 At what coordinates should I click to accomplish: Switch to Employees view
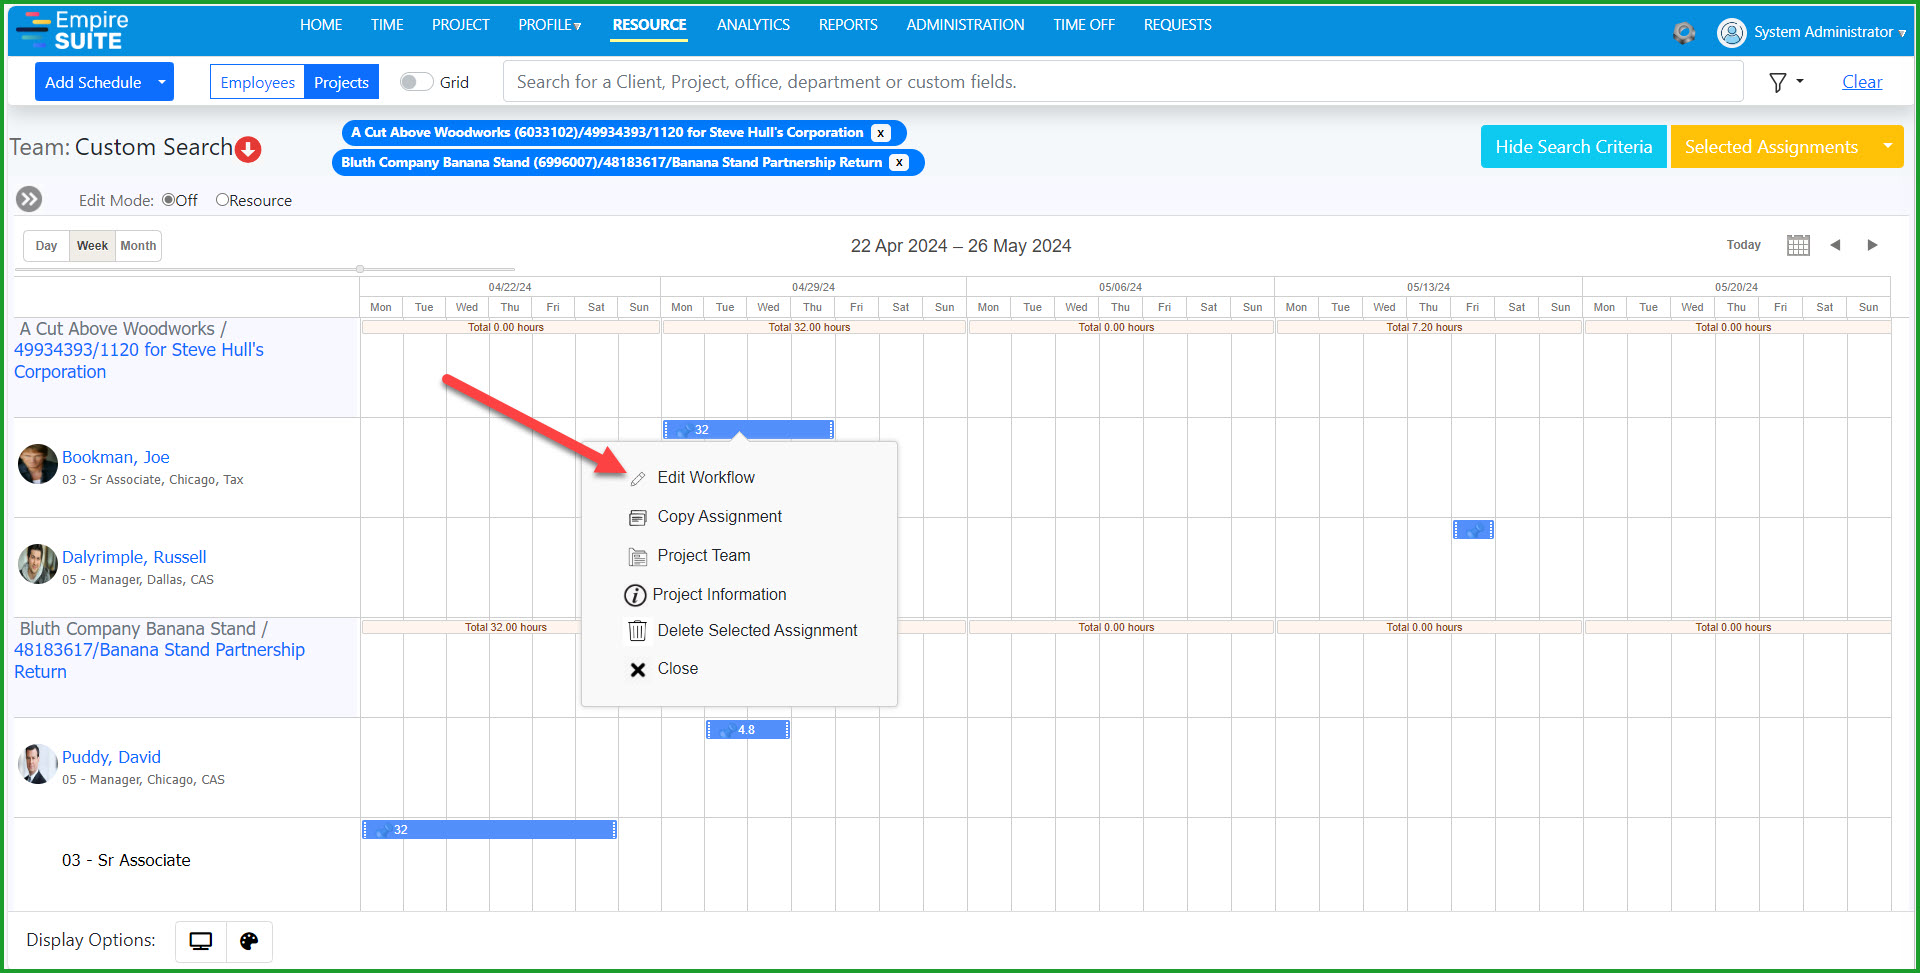click(x=257, y=82)
